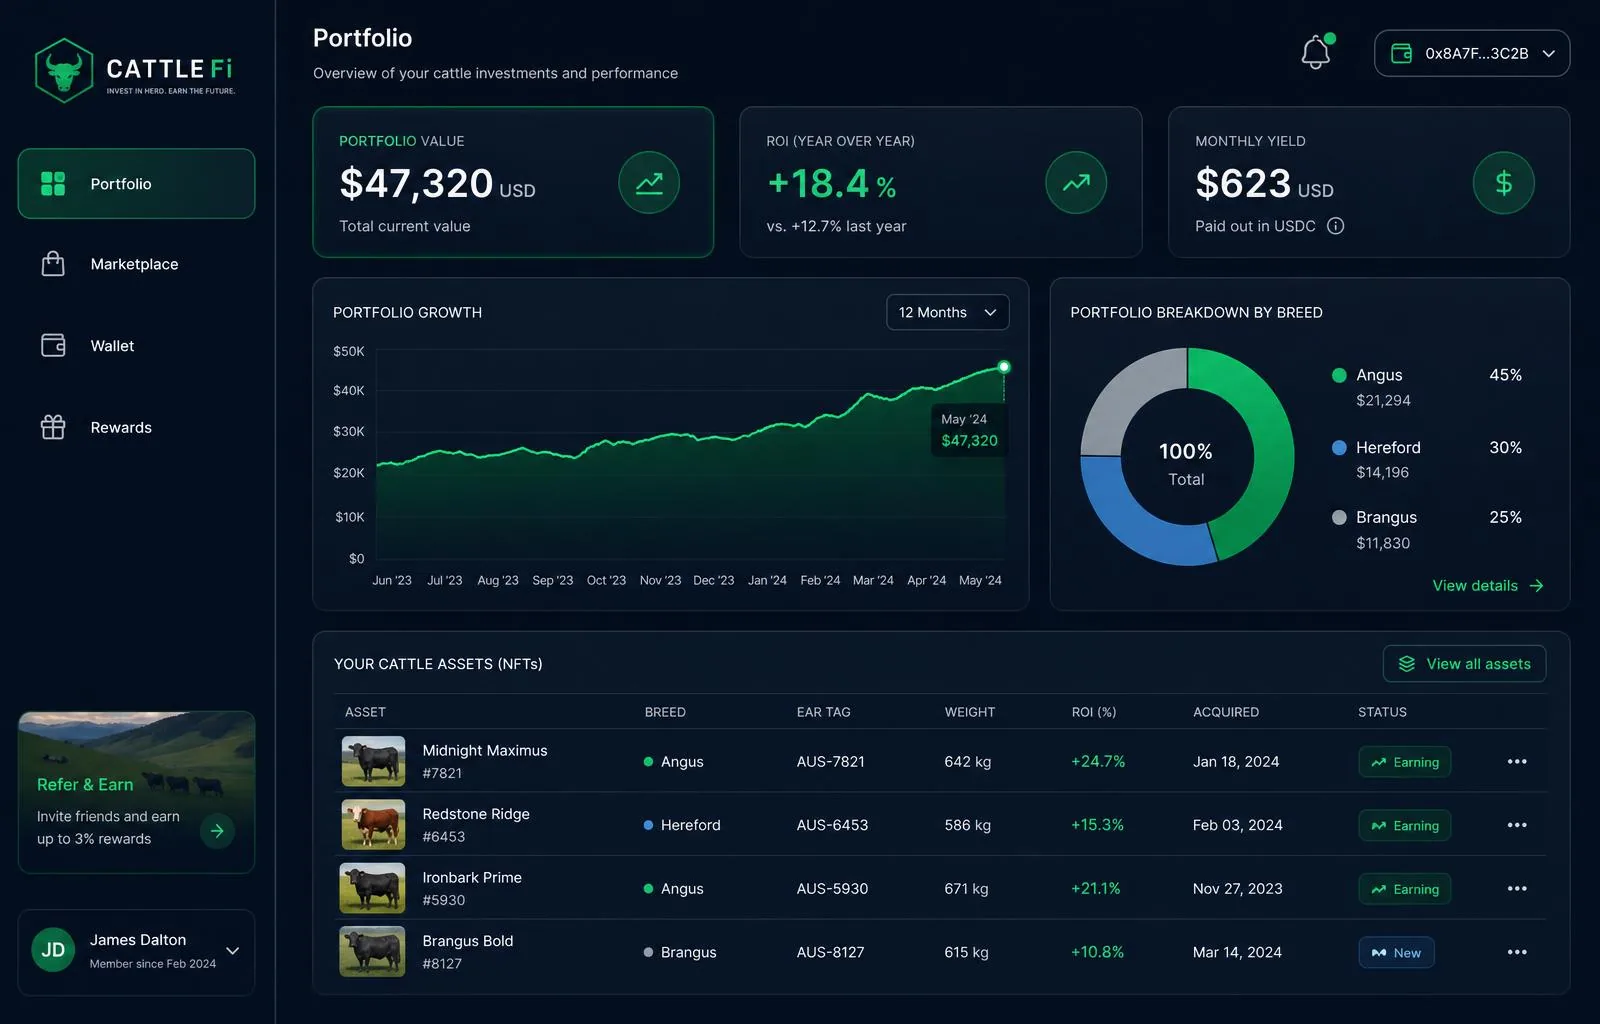Click the May '24 chart endpoint marker
The height and width of the screenshot is (1024, 1600).
pyautogui.click(x=1004, y=367)
